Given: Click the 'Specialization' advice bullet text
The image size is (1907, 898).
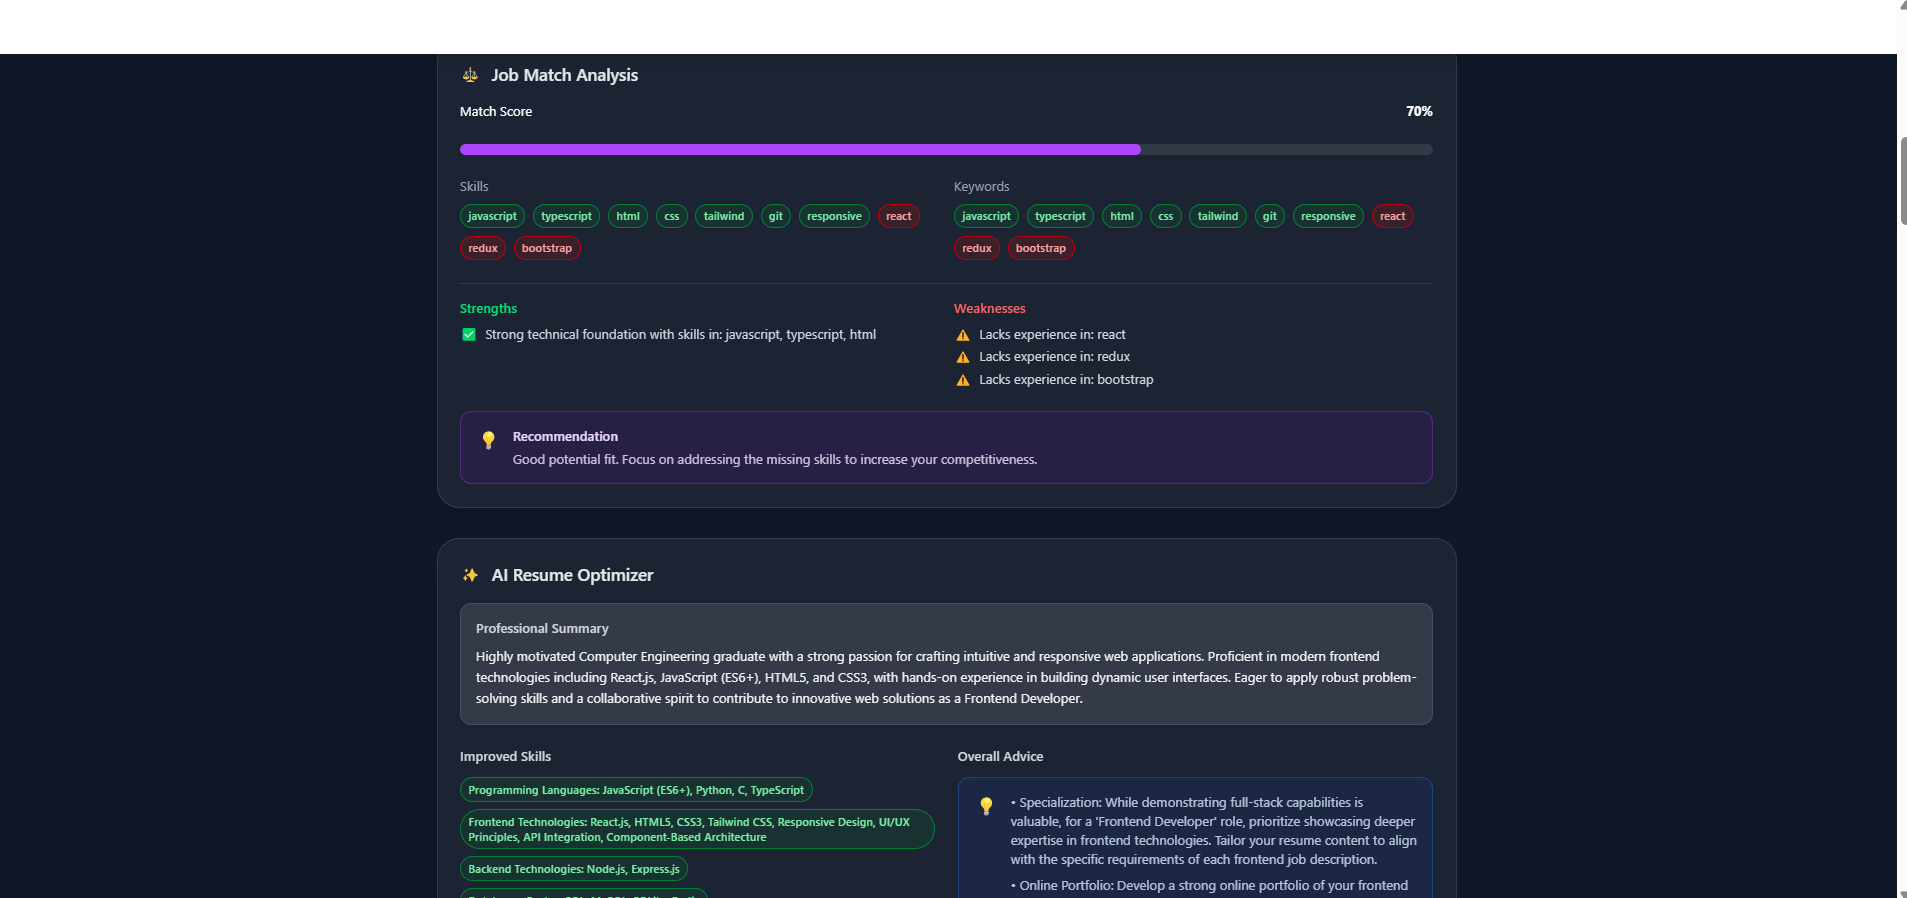Looking at the screenshot, I should 1213,831.
